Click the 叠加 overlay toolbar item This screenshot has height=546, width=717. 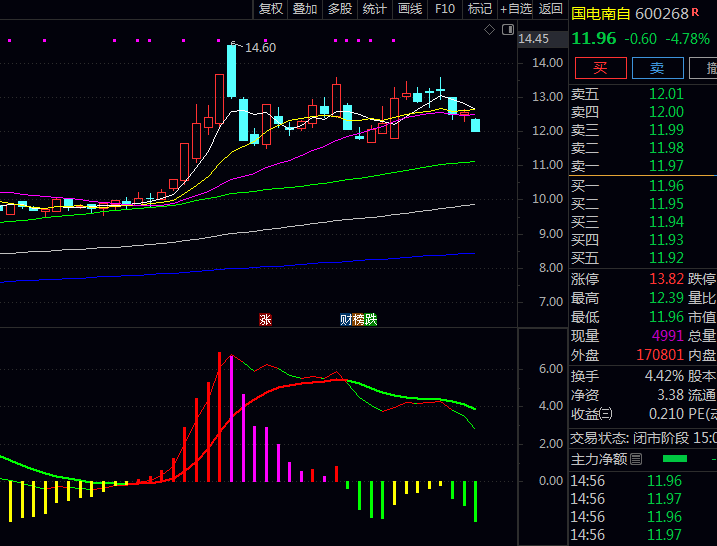click(x=305, y=9)
